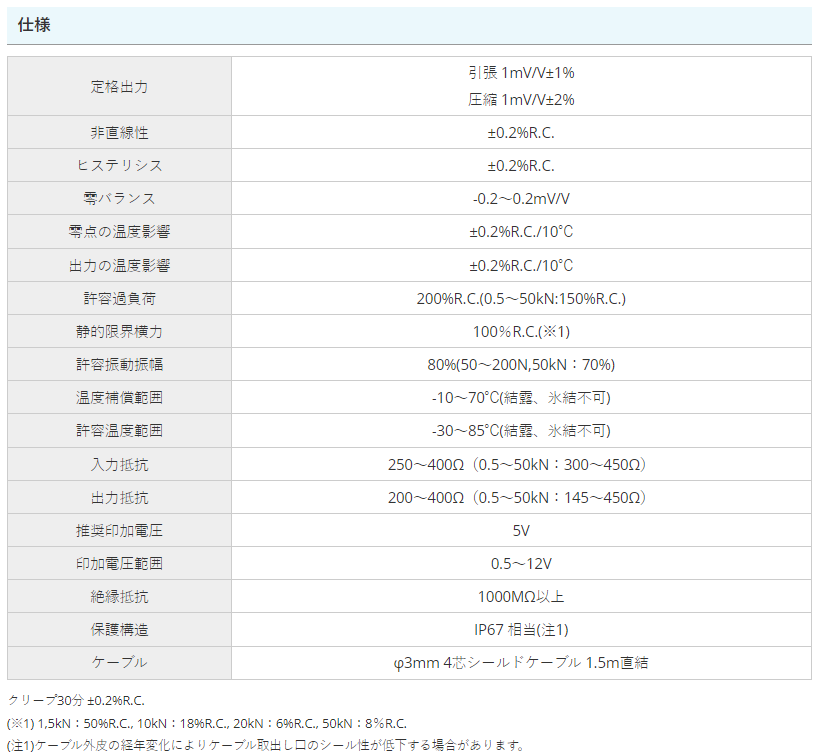Screen dimensions: 817x754
Task: Select the 絶縁抵抗 row label
Action: [x=119, y=597]
